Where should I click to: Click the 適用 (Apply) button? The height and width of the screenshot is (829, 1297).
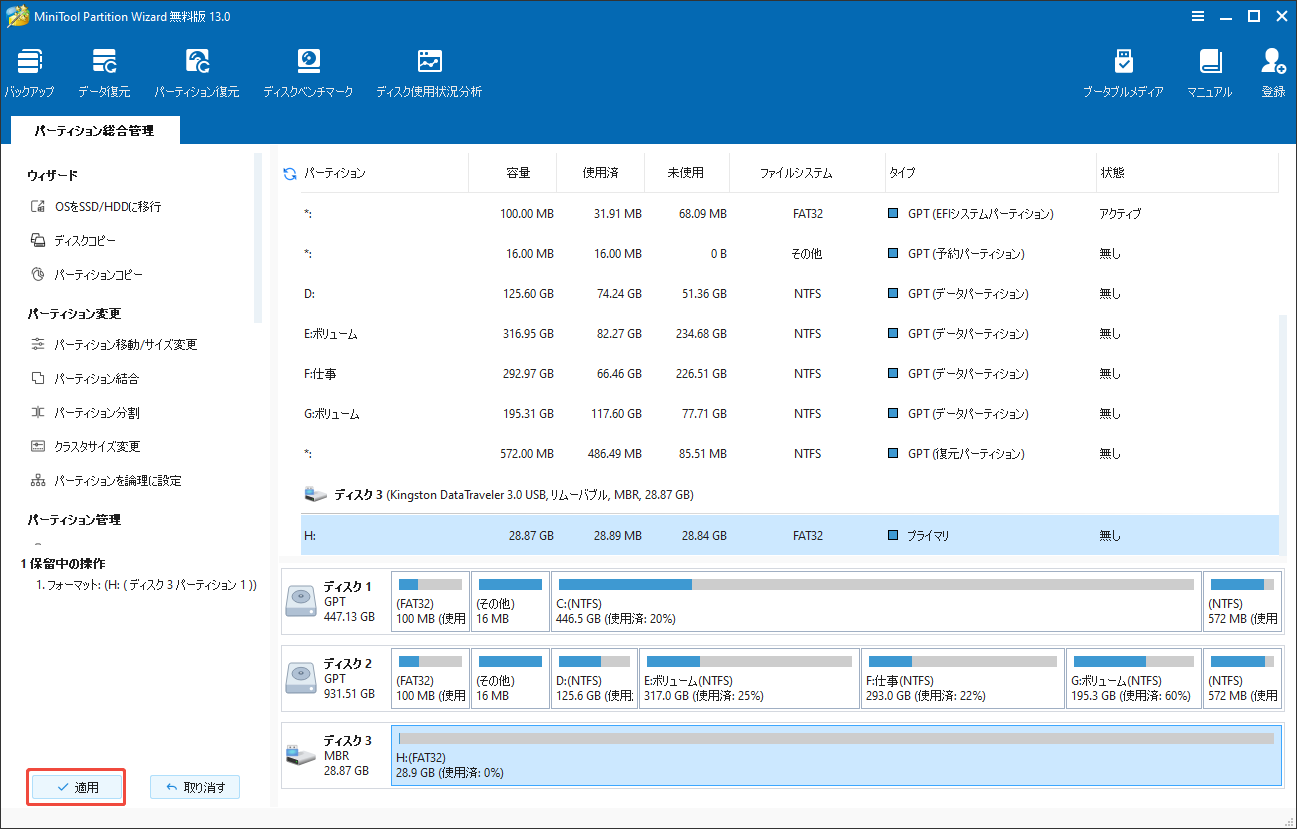click(75, 787)
